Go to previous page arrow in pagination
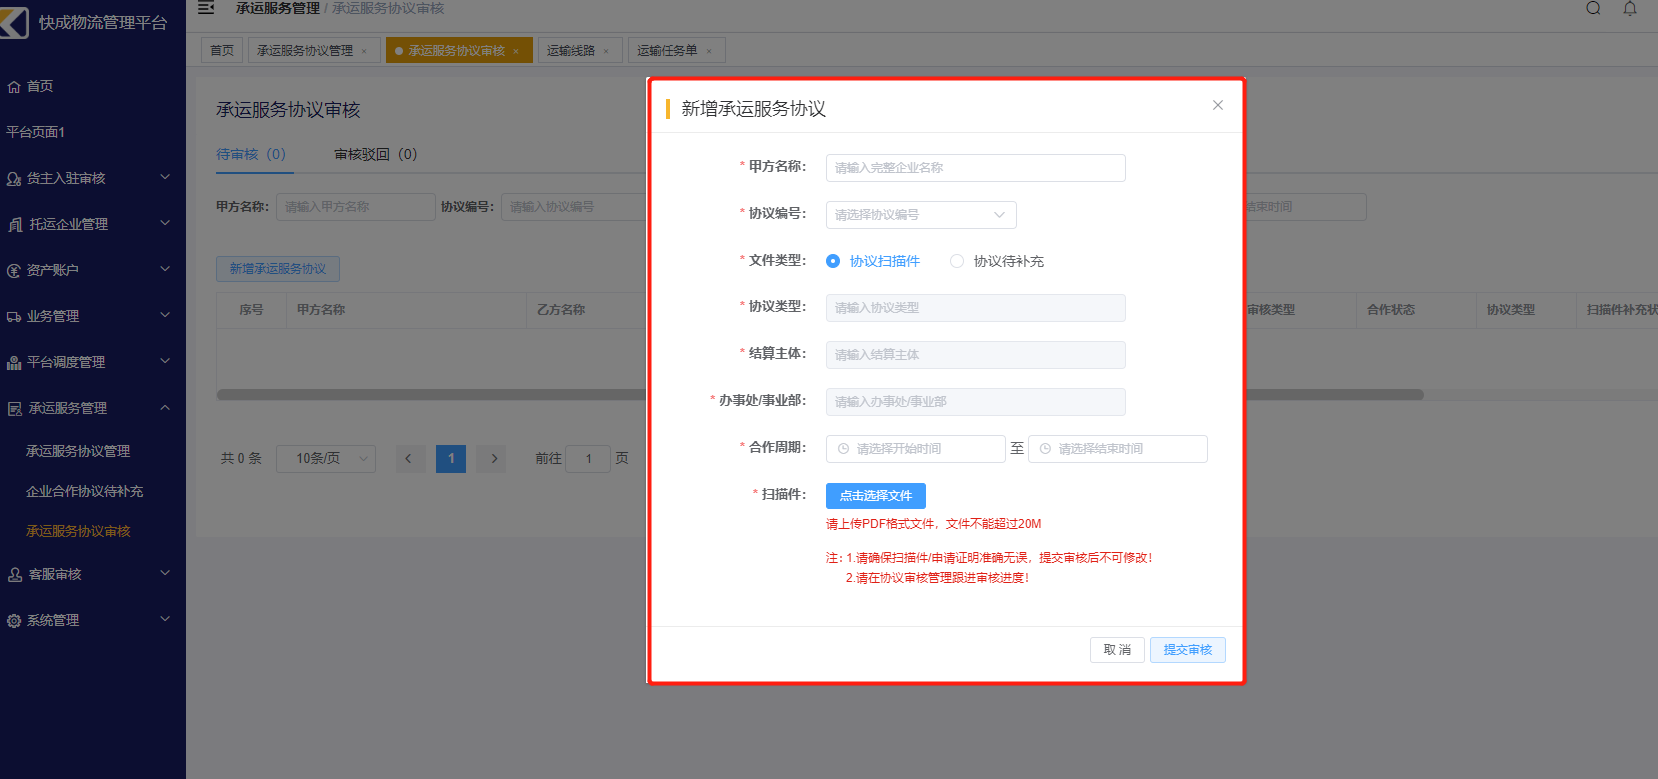 pyautogui.click(x=408, y=459)
